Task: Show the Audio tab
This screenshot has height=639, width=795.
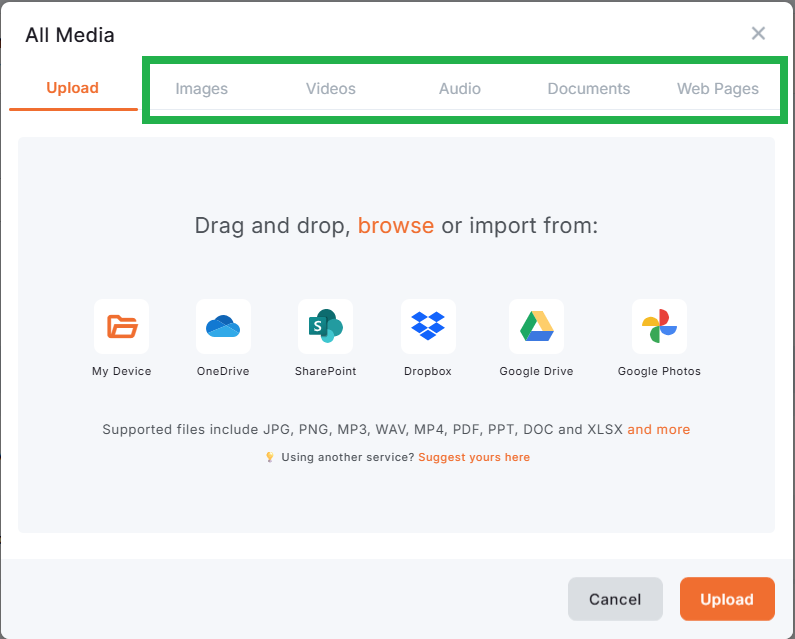Action: [x=460, y=89]
